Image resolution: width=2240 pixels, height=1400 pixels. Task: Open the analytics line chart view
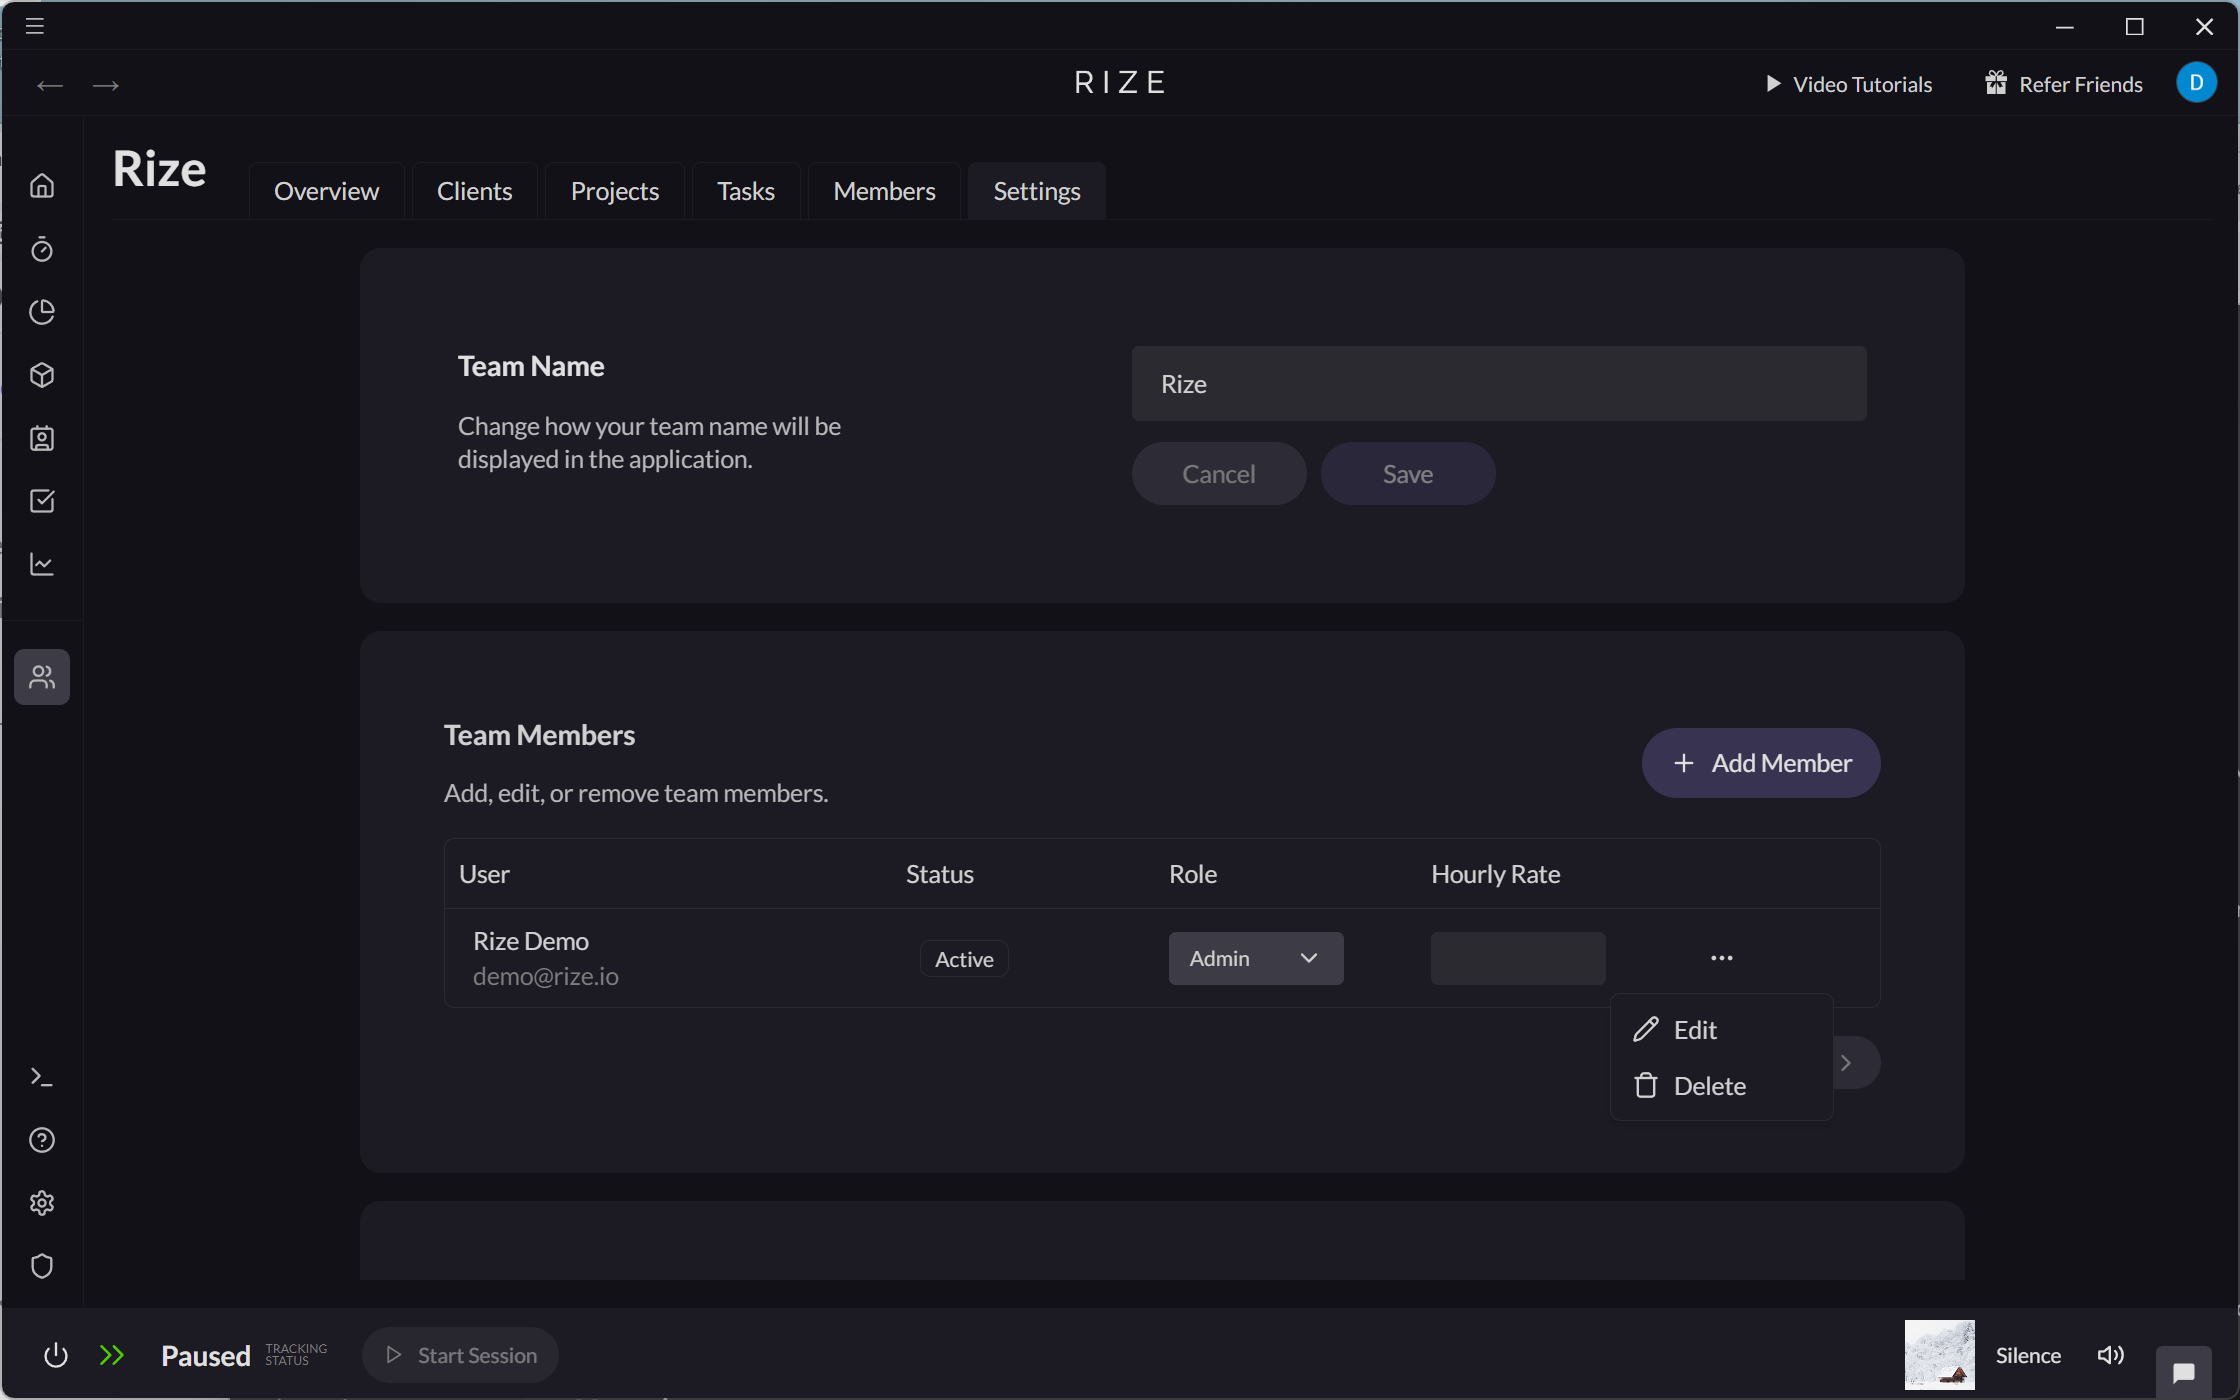42,563
